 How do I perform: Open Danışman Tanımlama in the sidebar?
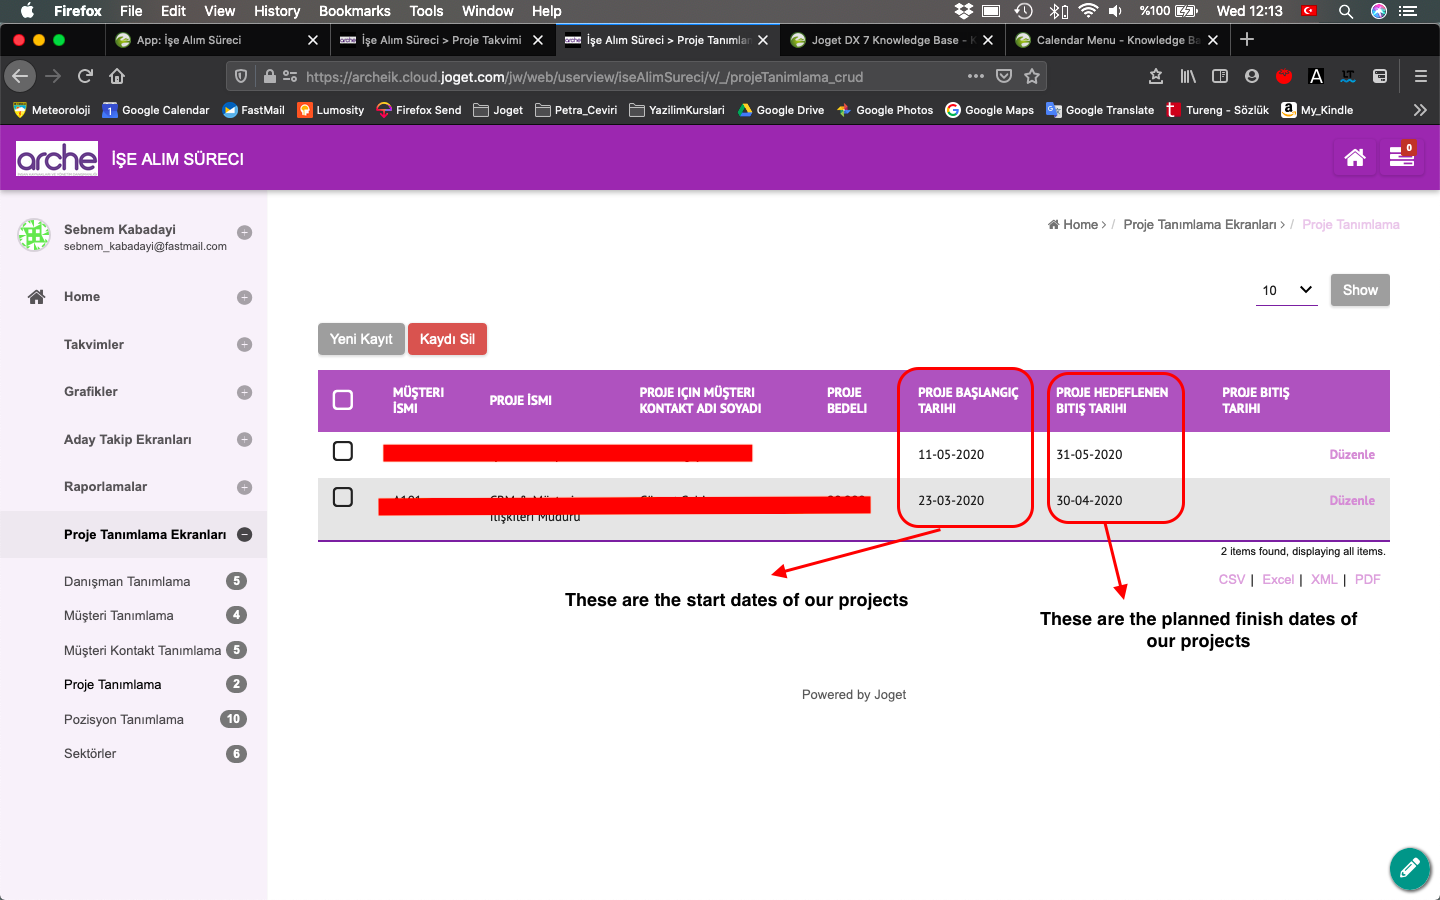click(127, 581)
